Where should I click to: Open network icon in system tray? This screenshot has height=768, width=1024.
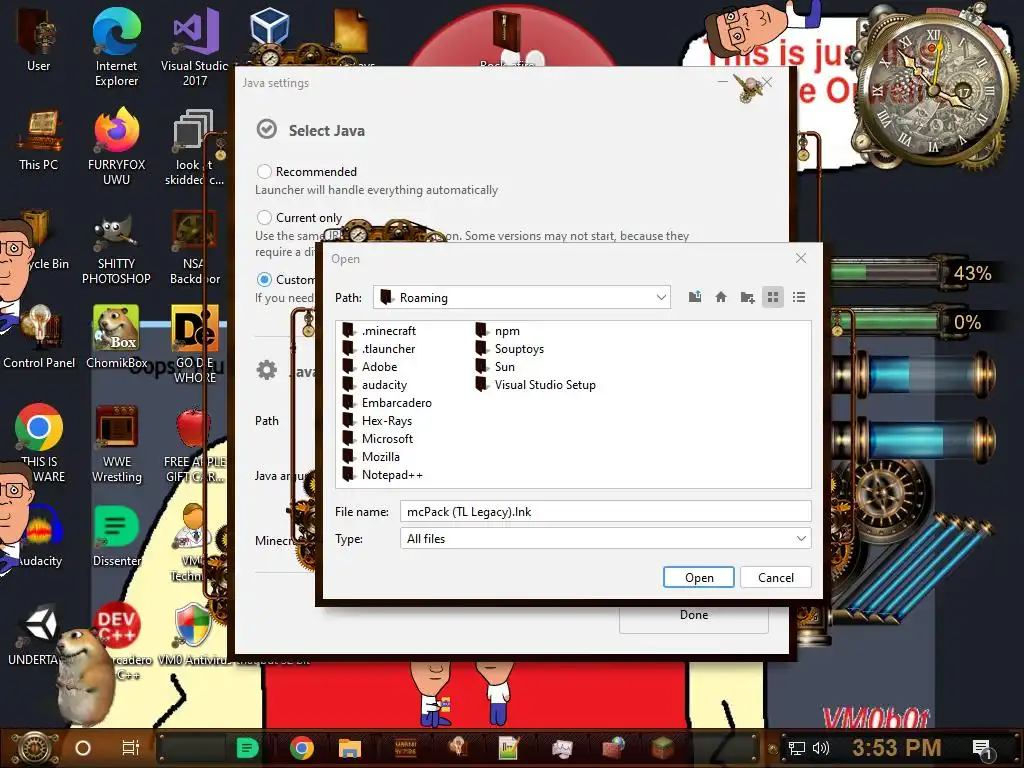pyautogui.click(x=797, y=748)
